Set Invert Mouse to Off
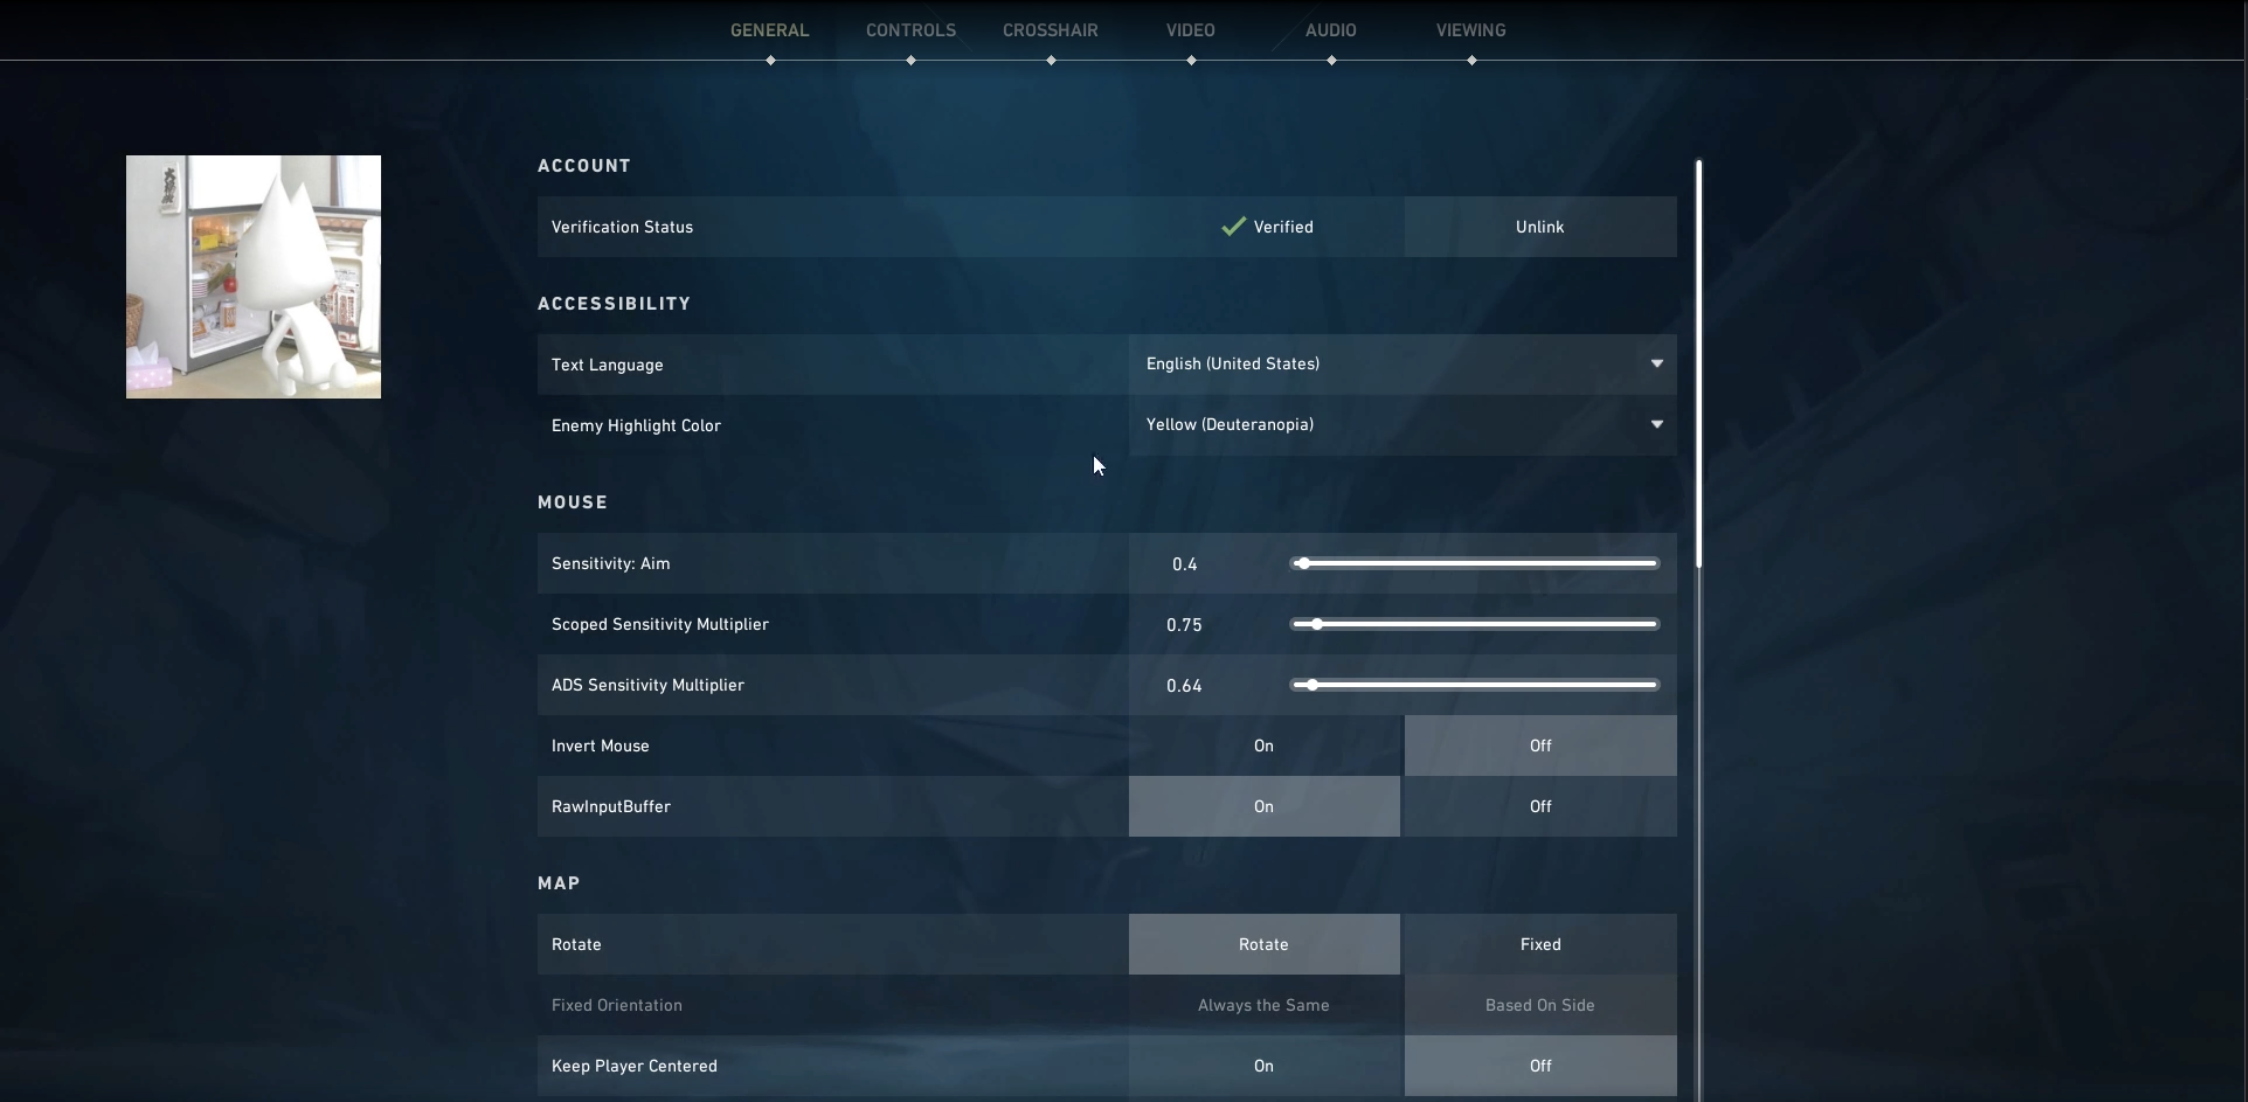This screenshot has height=1102, width=2248. [x=1541, y=746]
